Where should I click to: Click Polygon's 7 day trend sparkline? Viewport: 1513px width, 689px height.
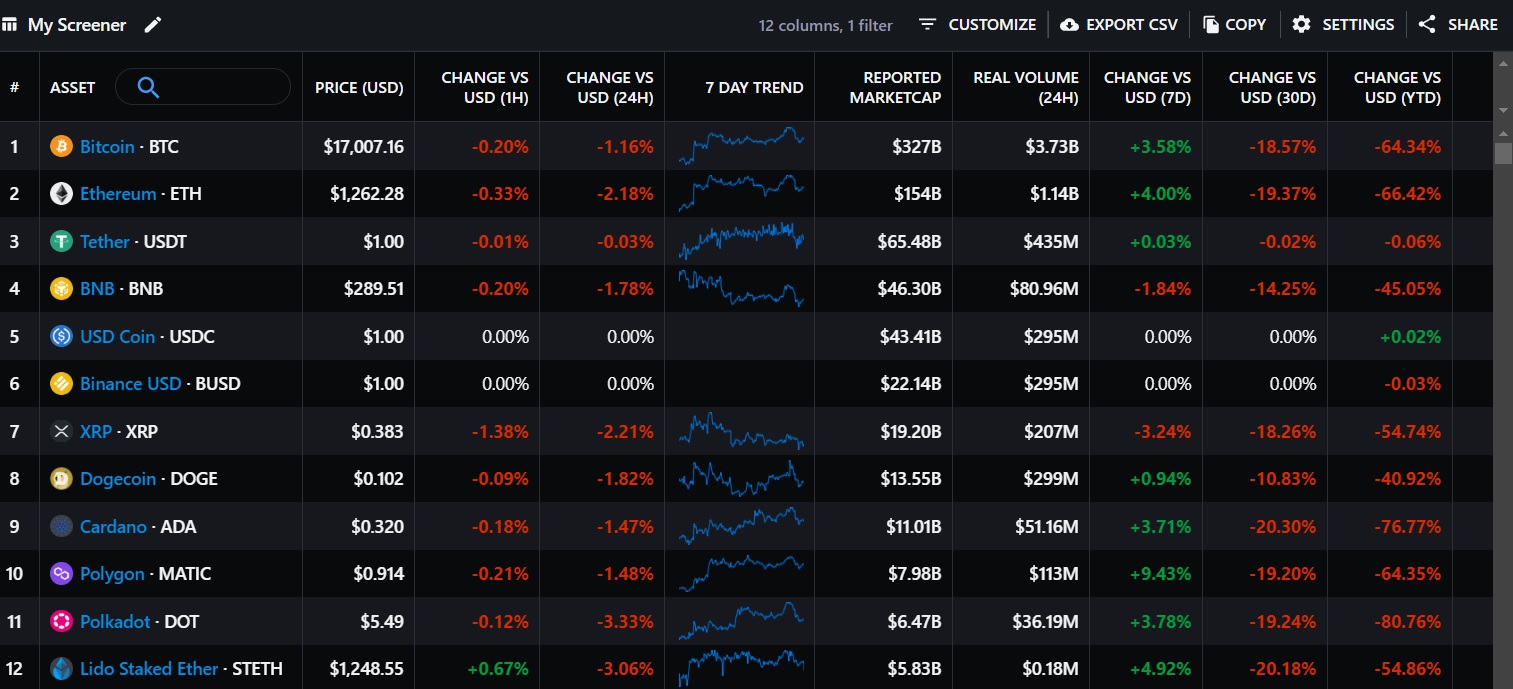(x=741, y=573)
